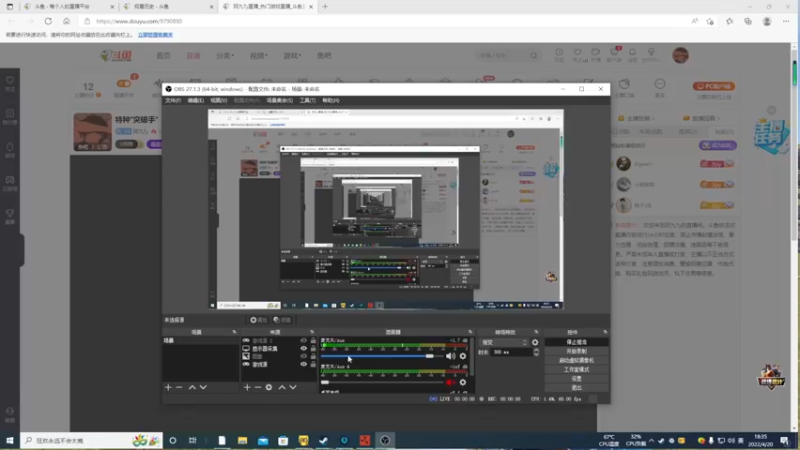
Task: Open the 视频 dropdown in the Douyu navigation
Action: [x=258, y=56]
